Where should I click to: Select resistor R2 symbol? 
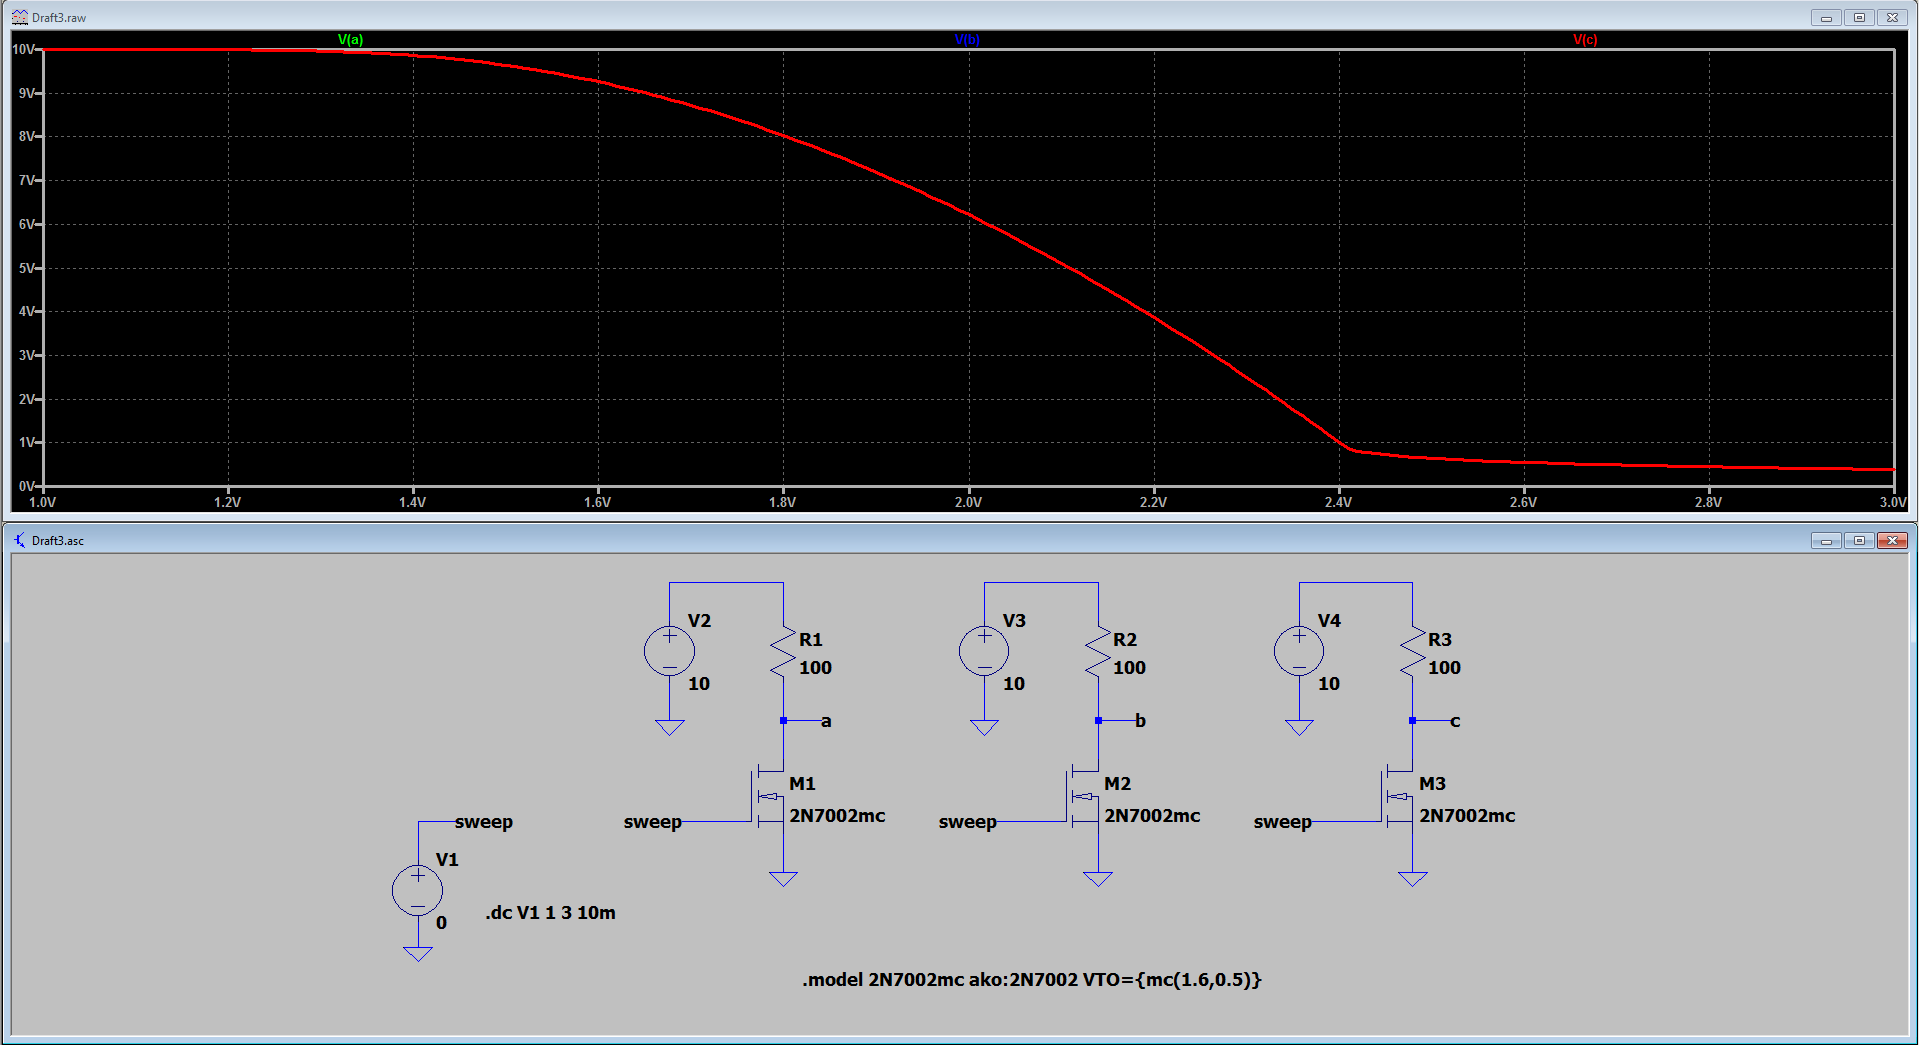1098,653
